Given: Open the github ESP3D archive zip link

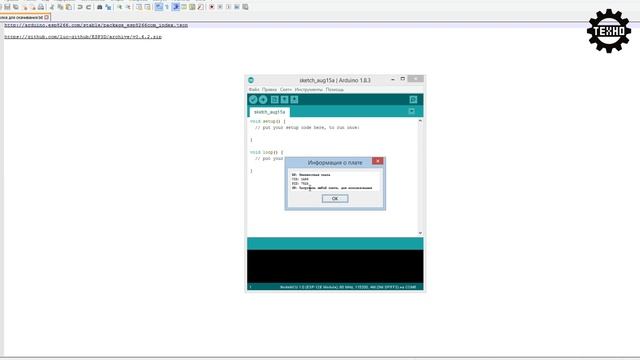Looking at the screenshot, I should point(83,37).
